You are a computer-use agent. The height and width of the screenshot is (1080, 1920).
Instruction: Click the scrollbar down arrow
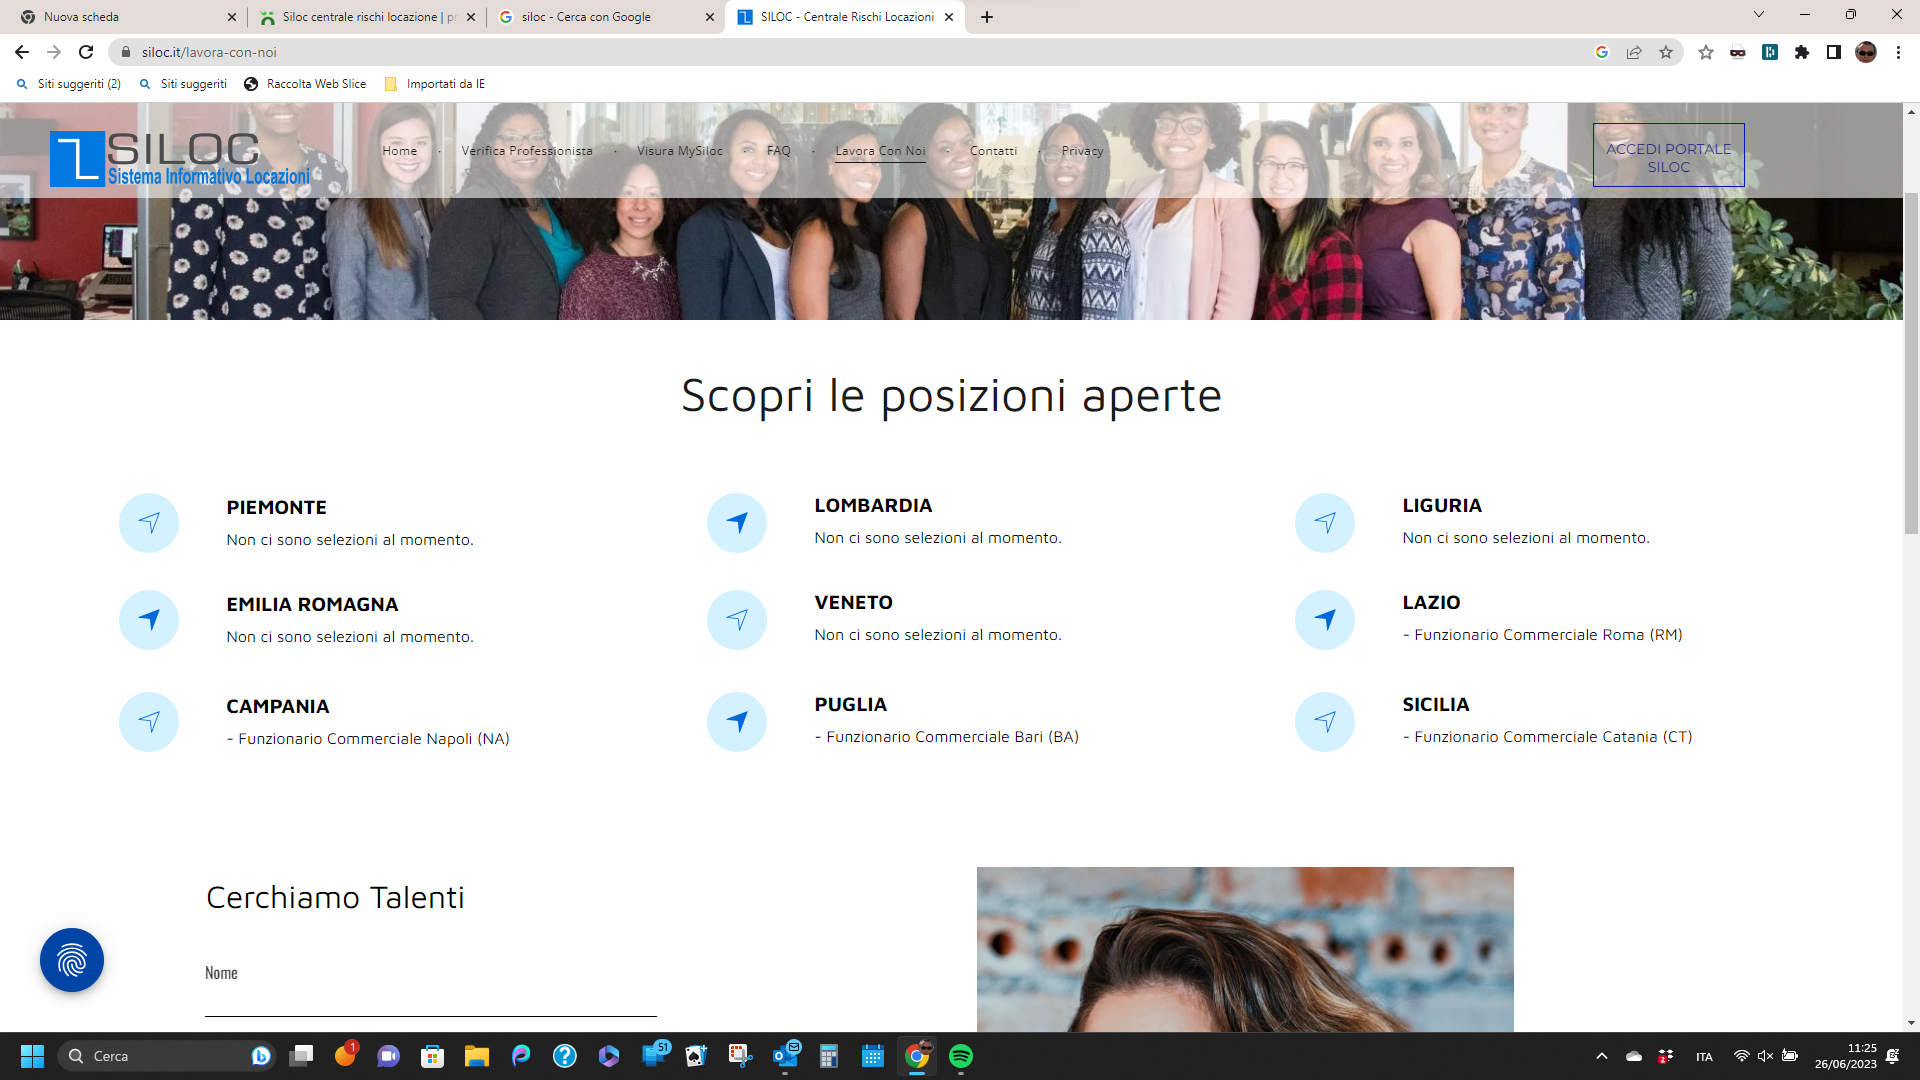click(1911, 1023)
